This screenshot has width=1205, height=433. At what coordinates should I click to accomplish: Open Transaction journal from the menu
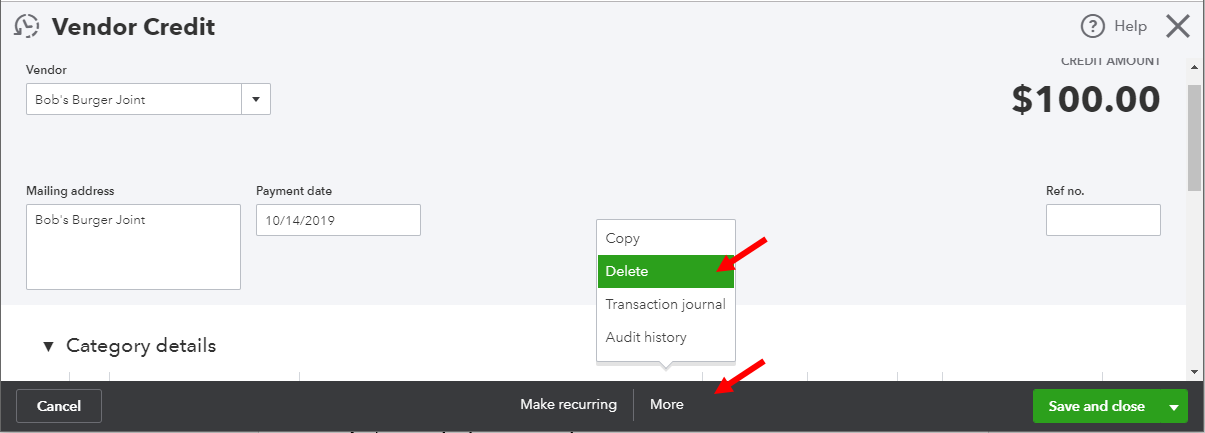pos(666,304)
